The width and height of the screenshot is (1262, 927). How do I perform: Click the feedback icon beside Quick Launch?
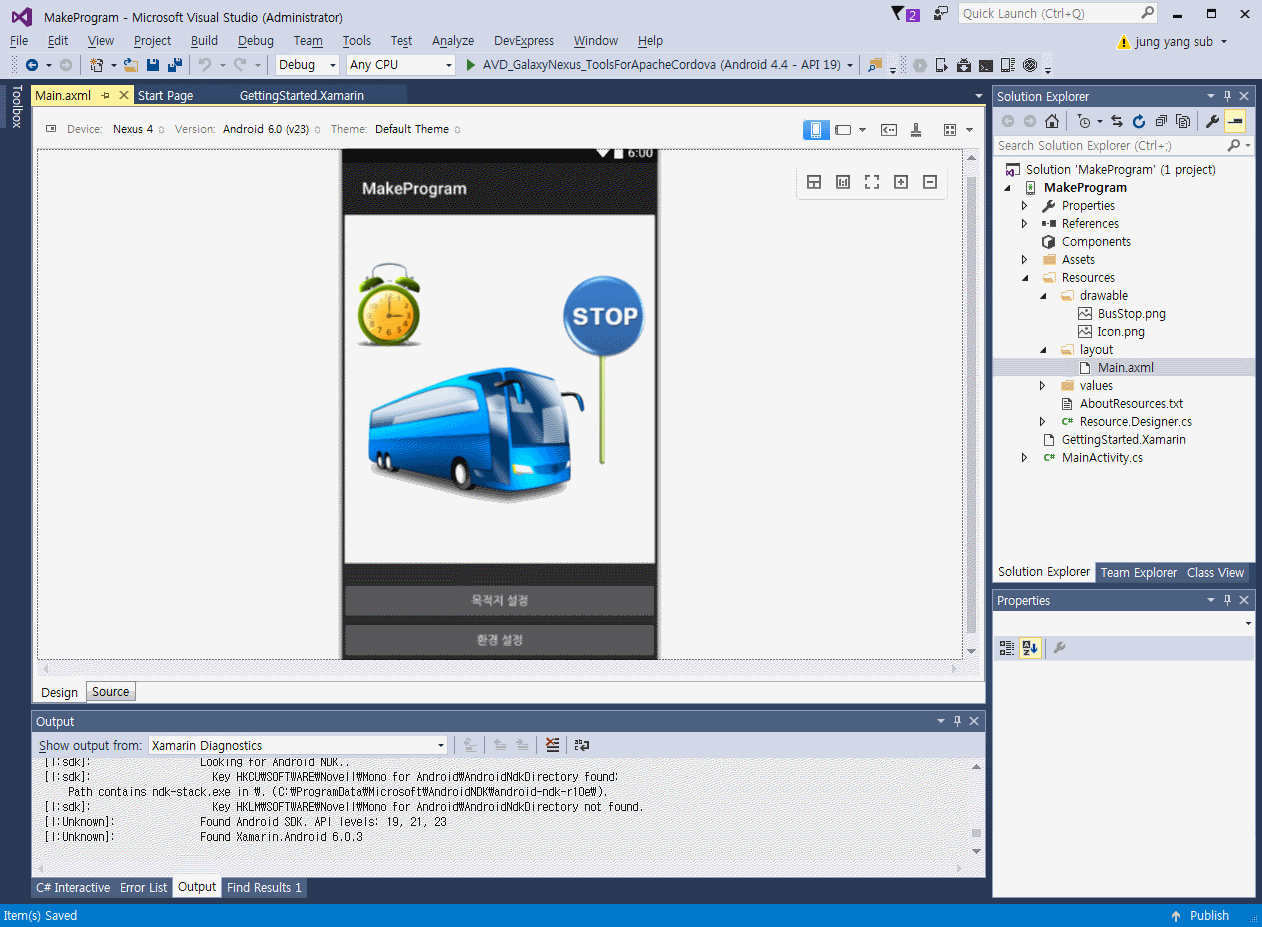tap(940, 13)
